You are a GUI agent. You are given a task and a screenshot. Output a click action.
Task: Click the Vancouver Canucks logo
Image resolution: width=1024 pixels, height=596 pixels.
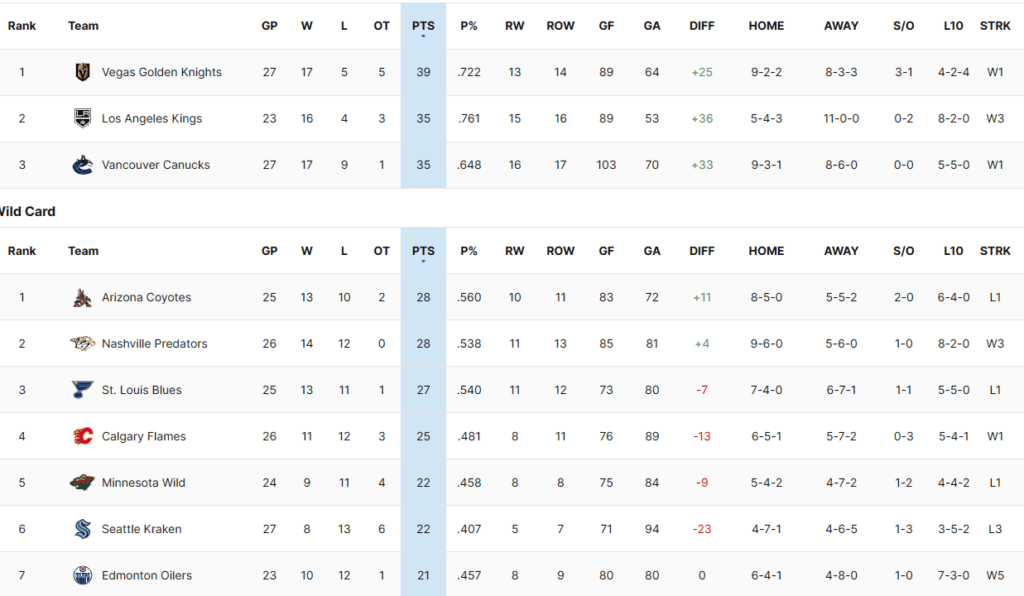pyautogui.click(x=82, y=165)
